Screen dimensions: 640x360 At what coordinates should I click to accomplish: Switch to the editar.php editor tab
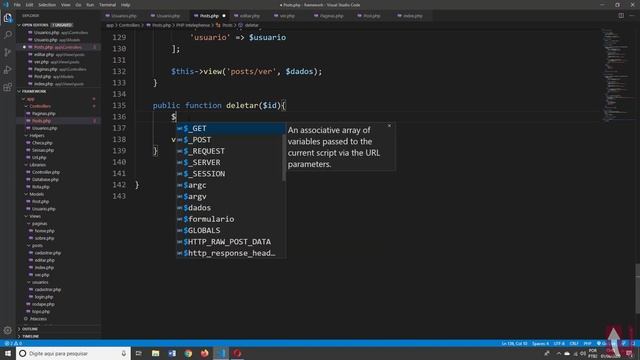tap(250, 16)
